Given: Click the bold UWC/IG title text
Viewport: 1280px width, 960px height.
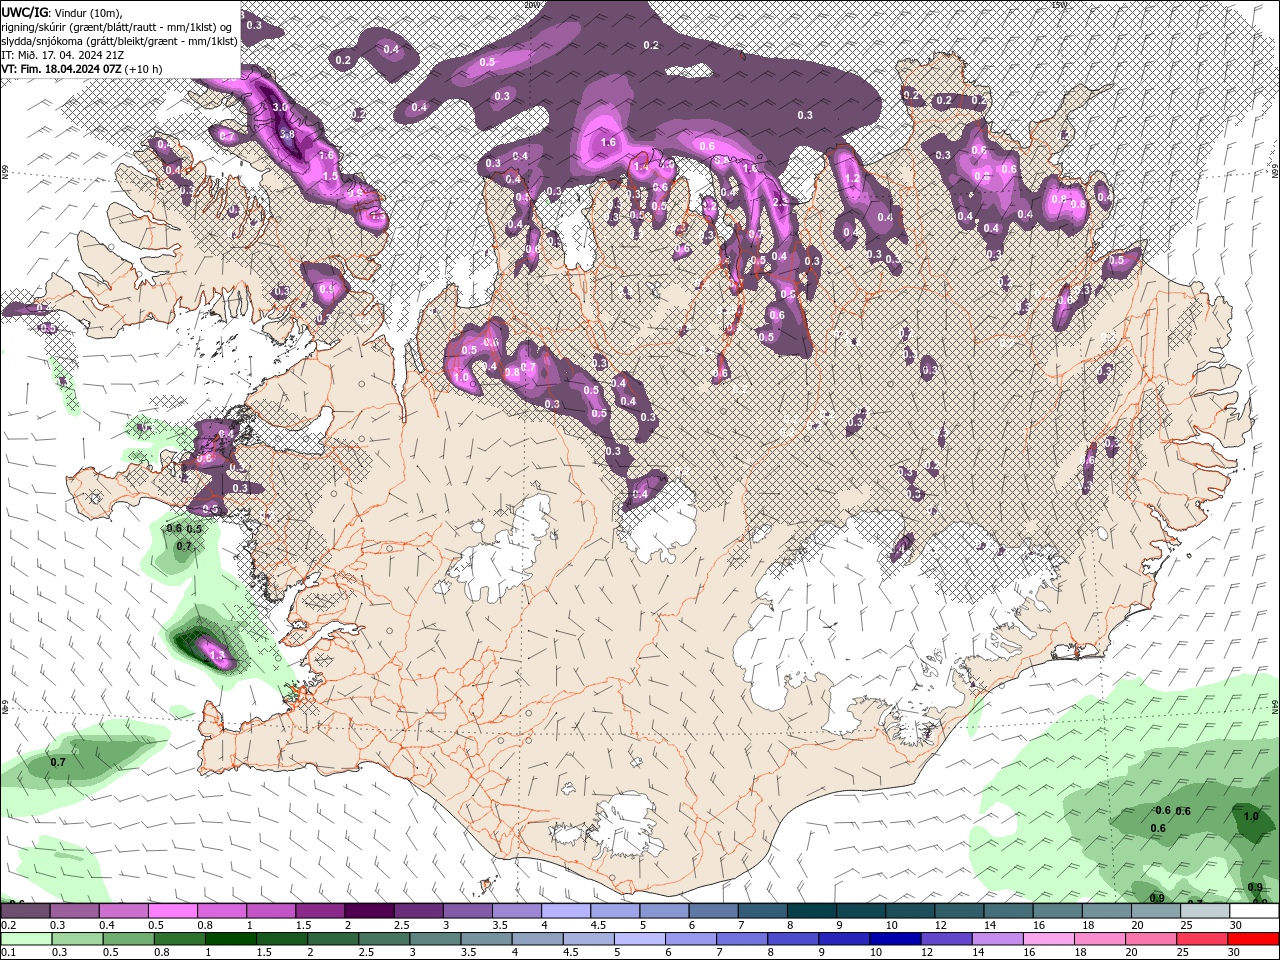Looking at the screenshot, I should tap(24, 11).
